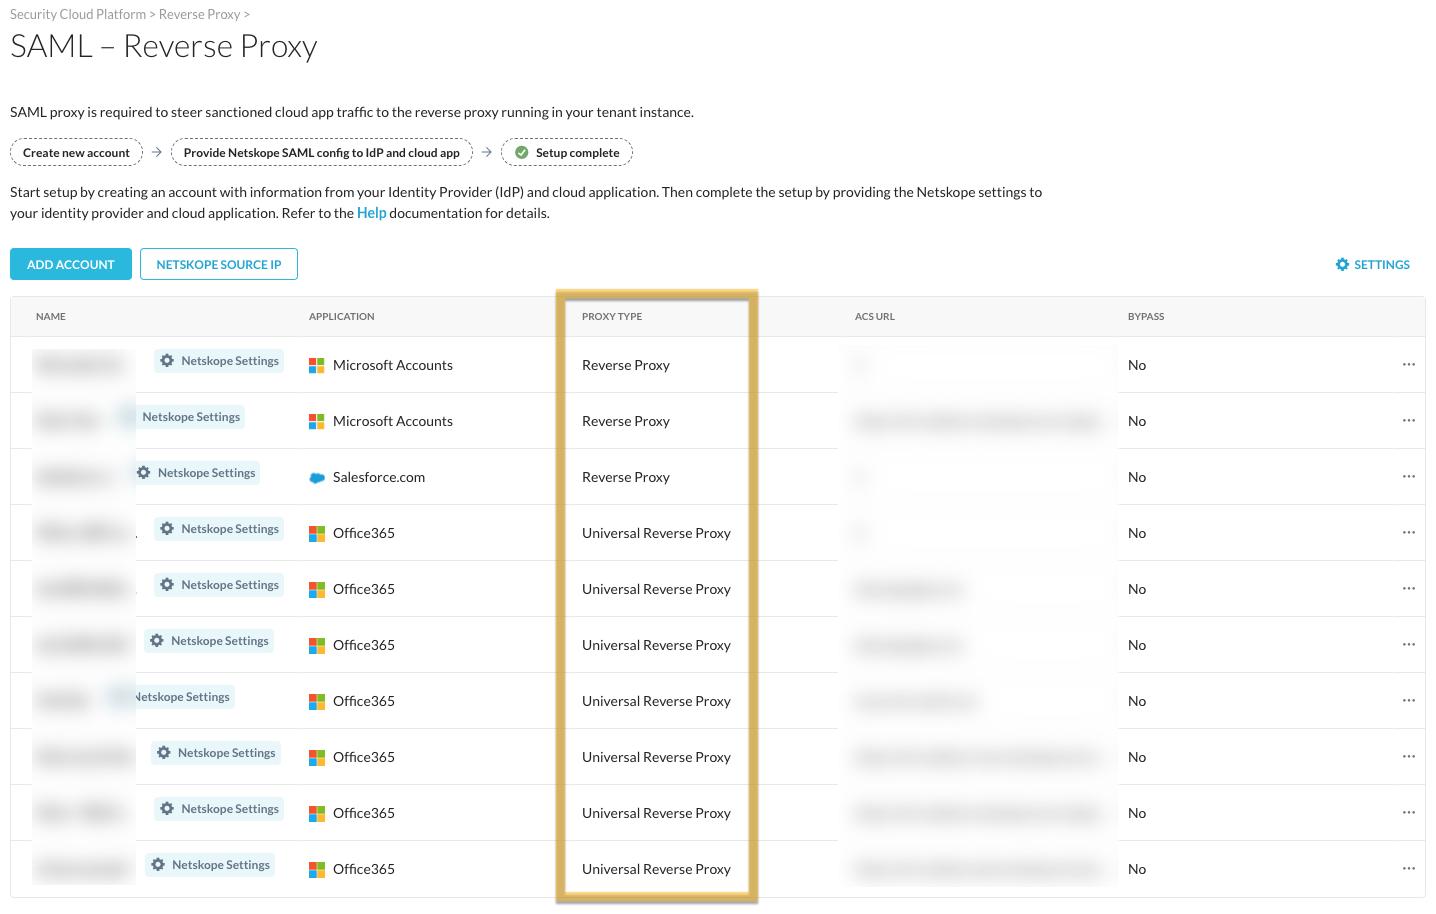
Task: Select Provide Netskope SAML config step
Action: click(x=321, y=153)
